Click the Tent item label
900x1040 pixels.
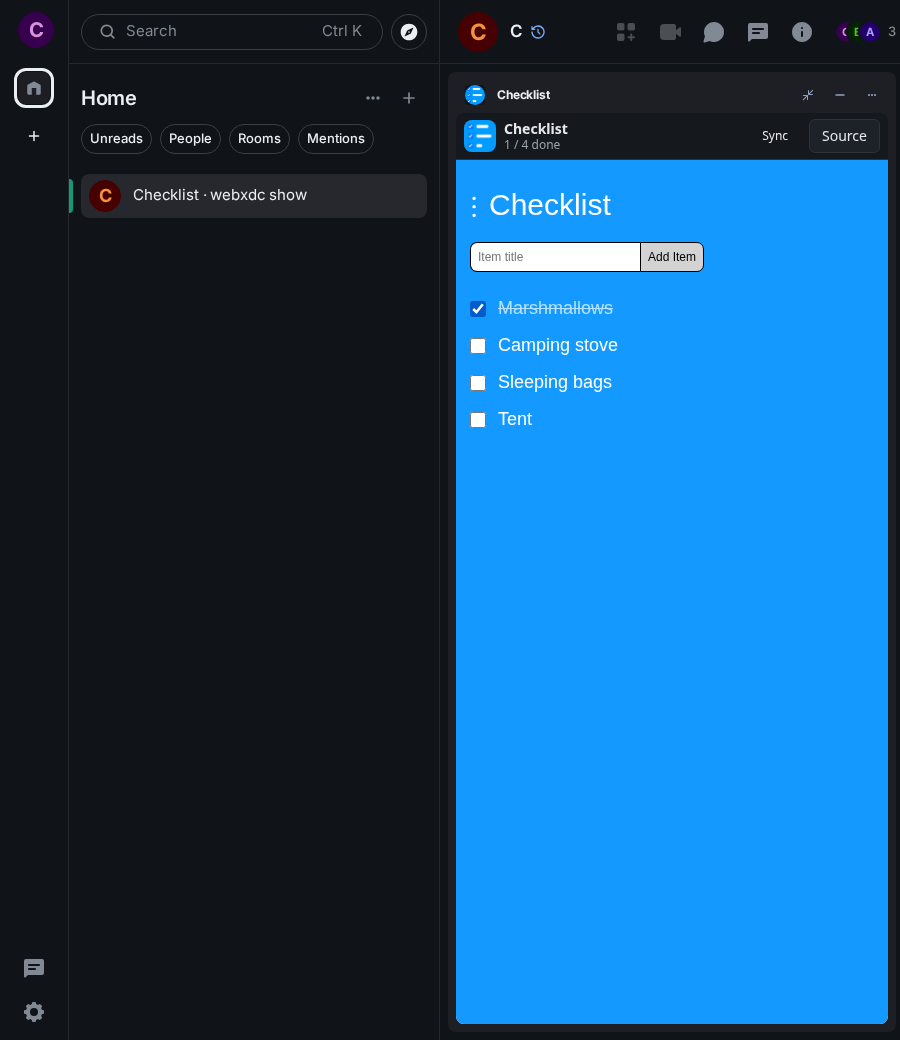[515, 419]
